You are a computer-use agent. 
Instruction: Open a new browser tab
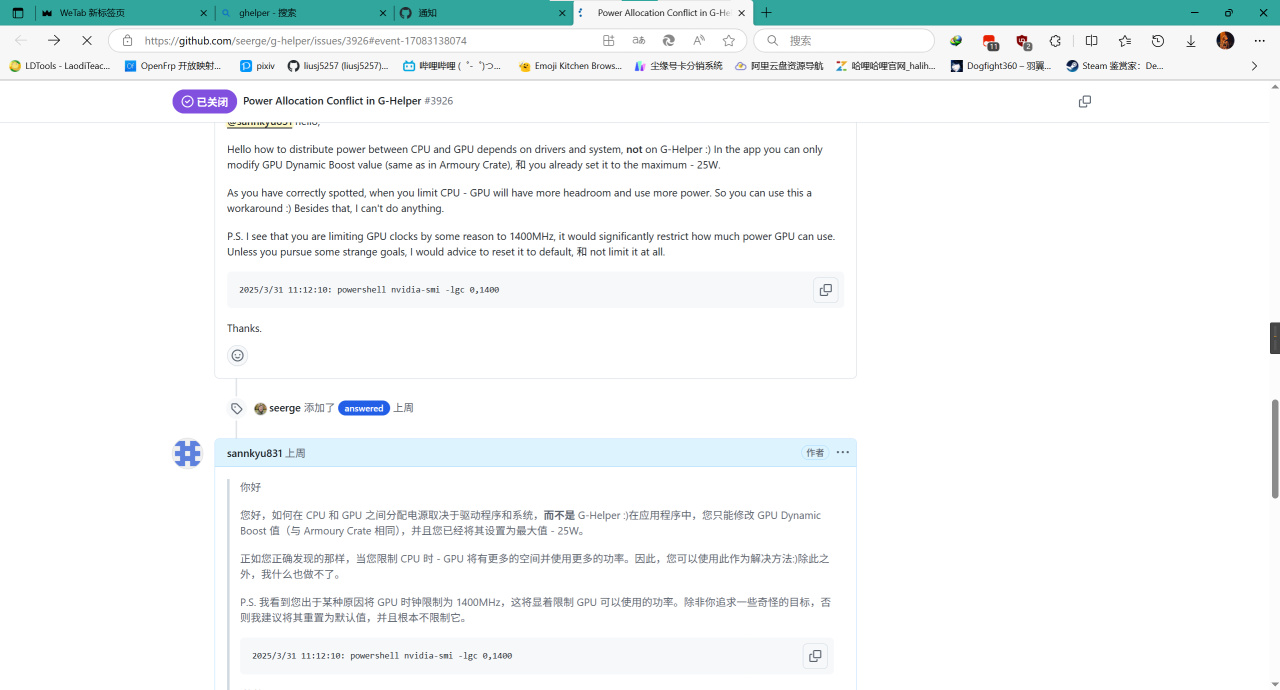[x=767, y=13]
